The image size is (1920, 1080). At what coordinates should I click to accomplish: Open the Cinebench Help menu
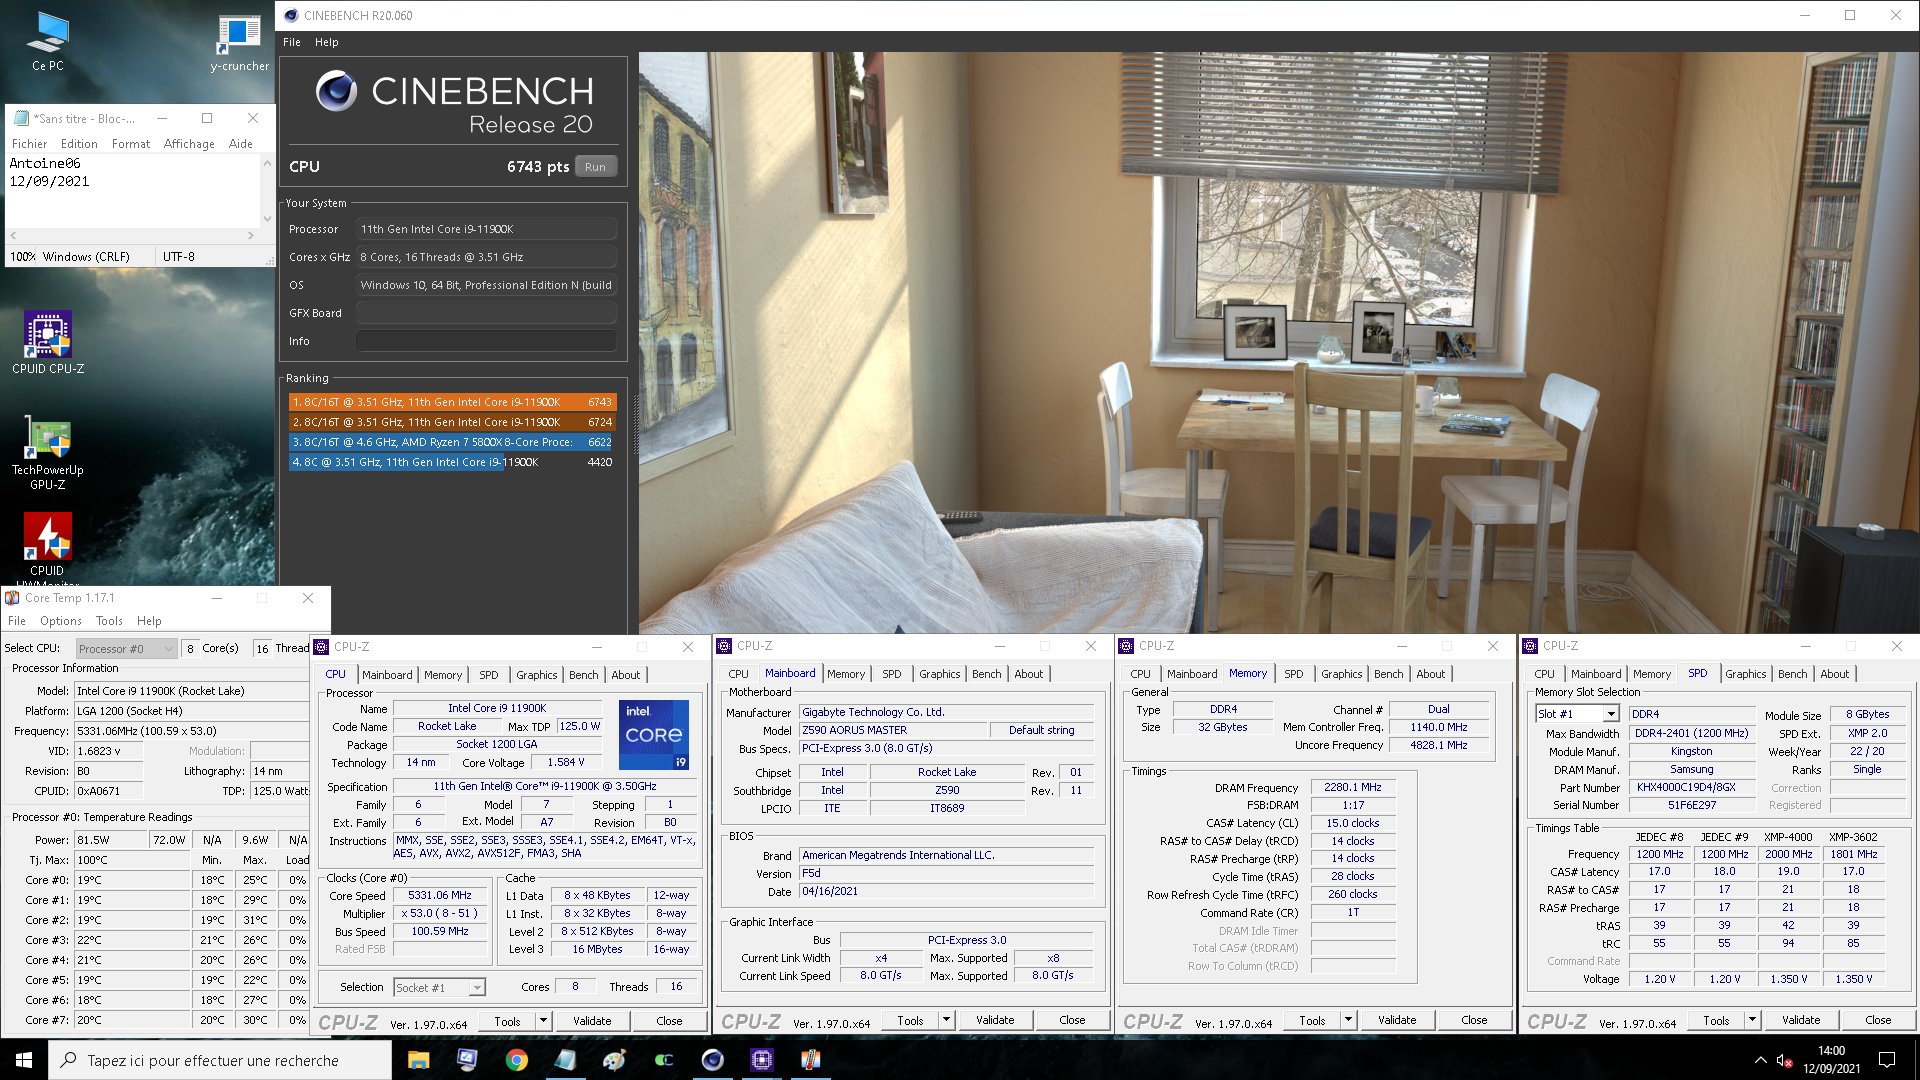tap(327, 42)
